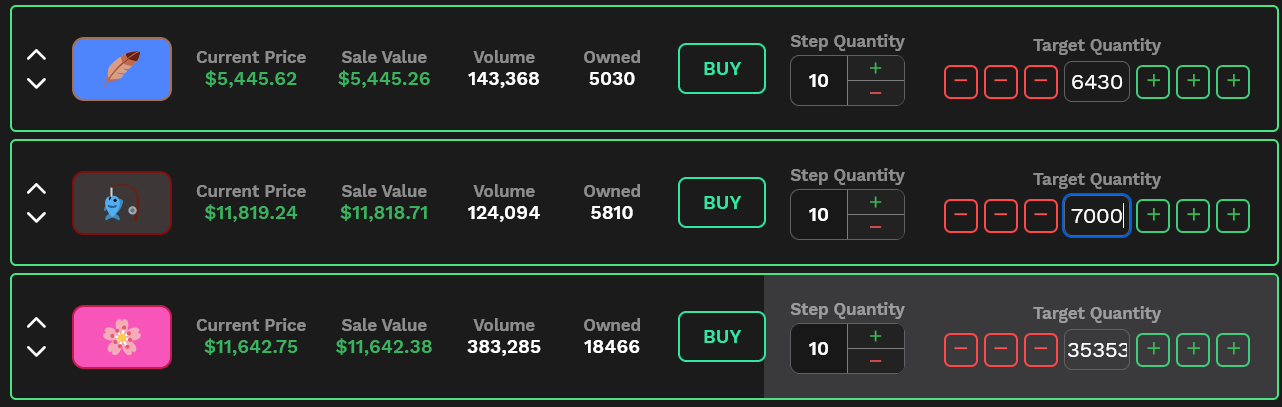
Task: Buy the cherry blossom item
Action: point(722,337)
